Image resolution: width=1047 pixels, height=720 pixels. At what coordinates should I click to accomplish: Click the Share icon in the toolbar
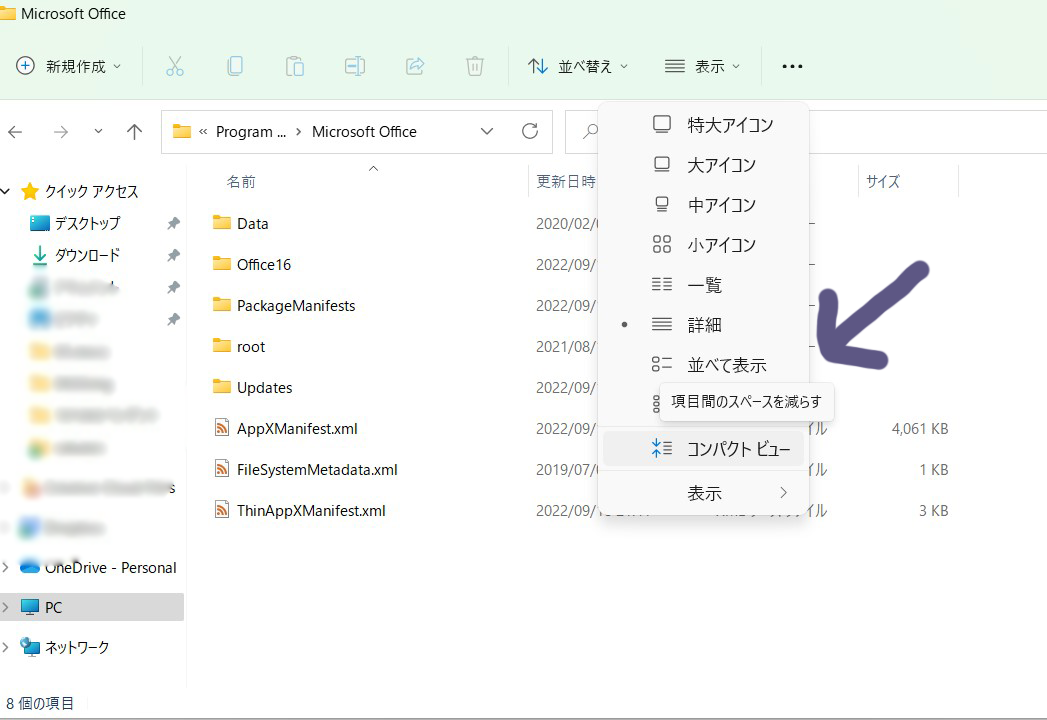click(x=415, y=66)
